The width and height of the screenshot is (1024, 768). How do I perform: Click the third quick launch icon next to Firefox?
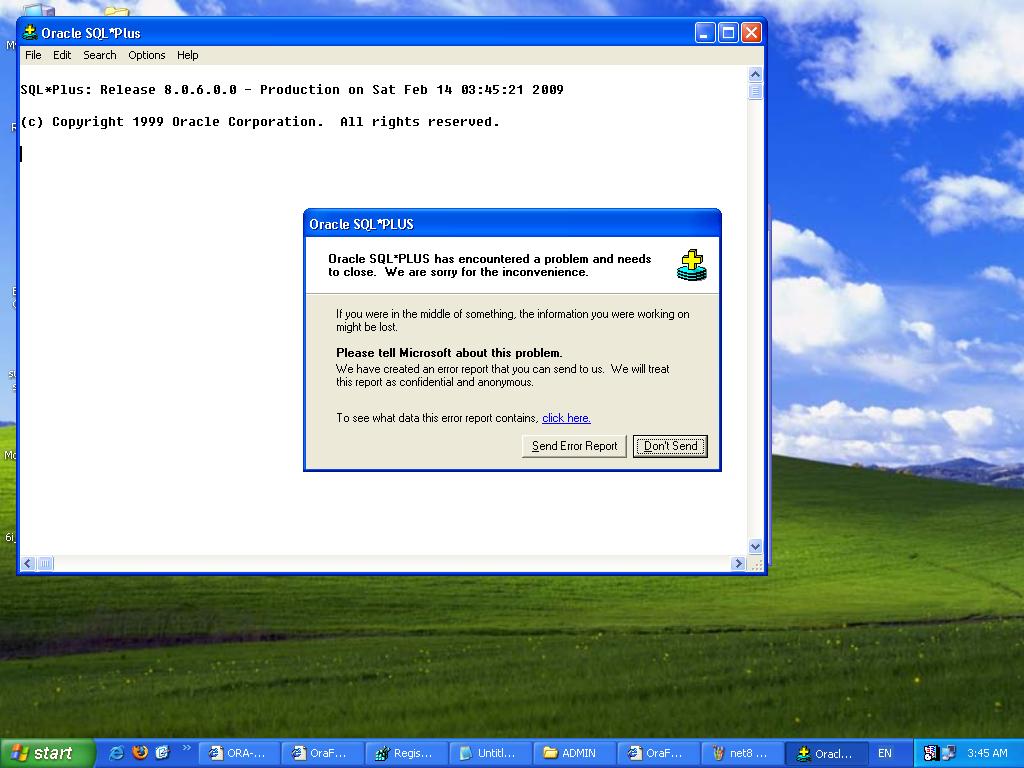pyautogui.click(x=162, y=753)
